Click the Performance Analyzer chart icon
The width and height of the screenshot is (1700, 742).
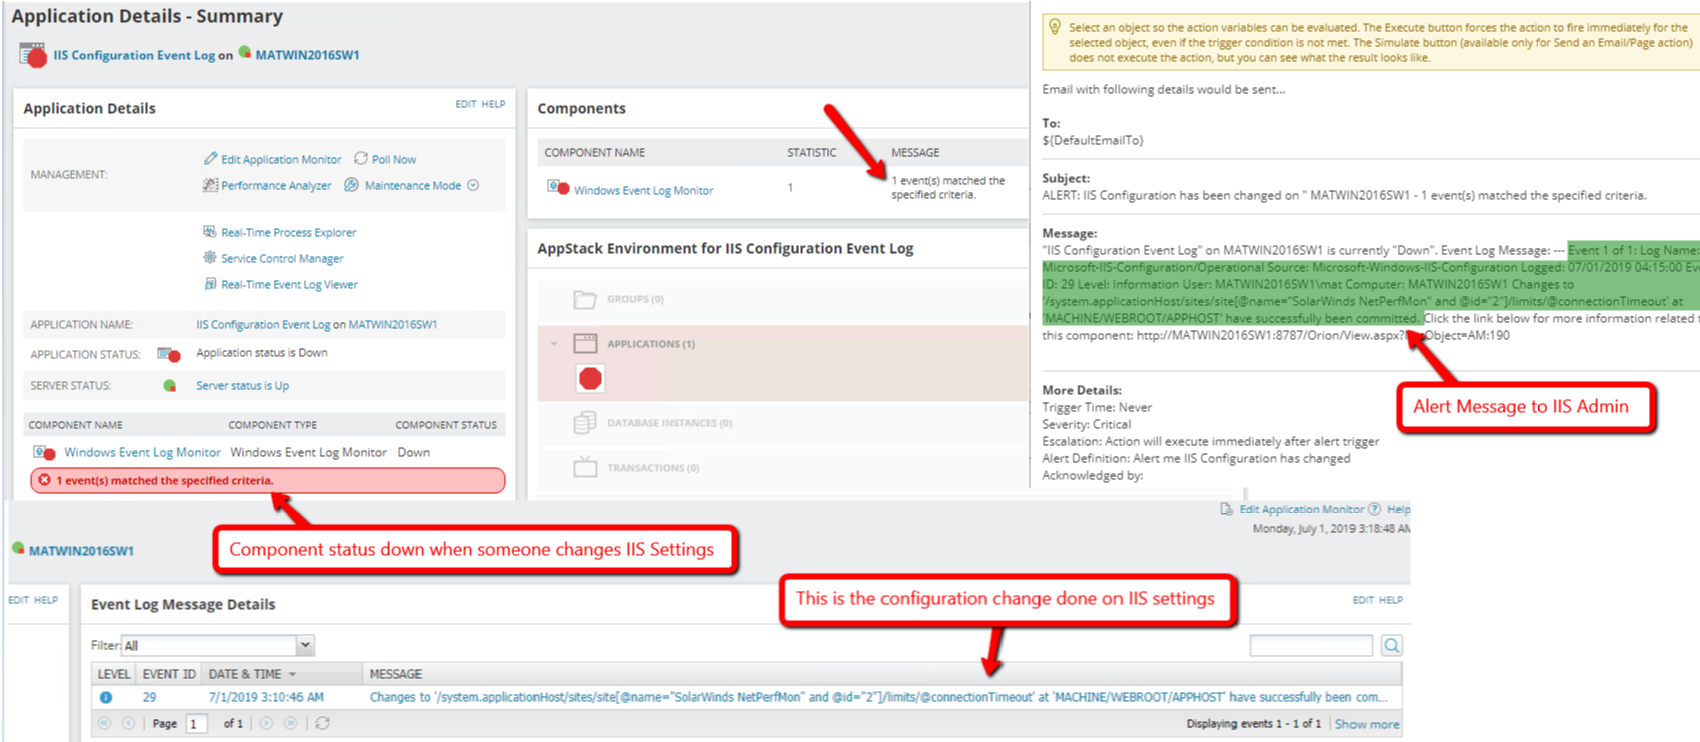coord(210,184)
